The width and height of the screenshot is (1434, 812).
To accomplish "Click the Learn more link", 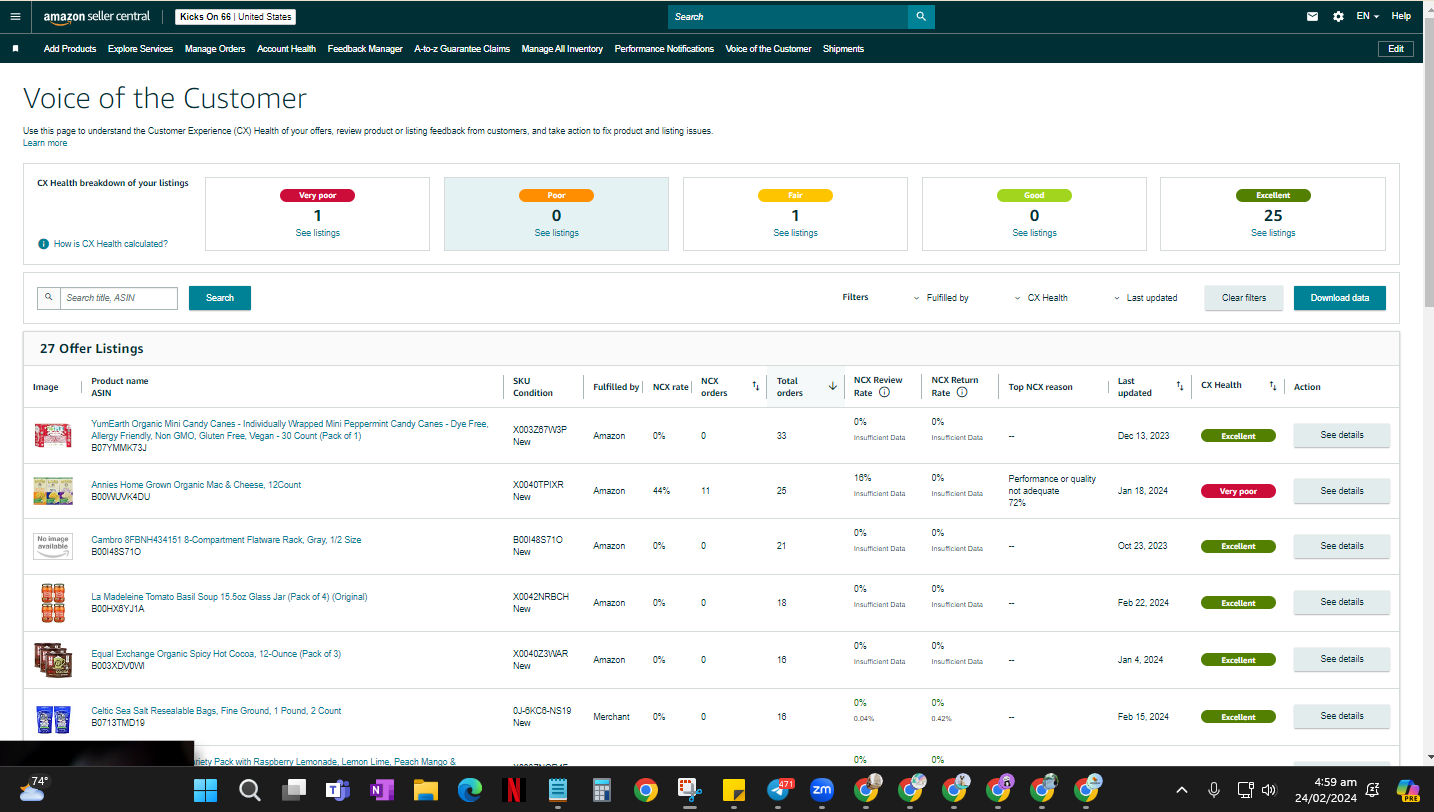I will 45,143.
